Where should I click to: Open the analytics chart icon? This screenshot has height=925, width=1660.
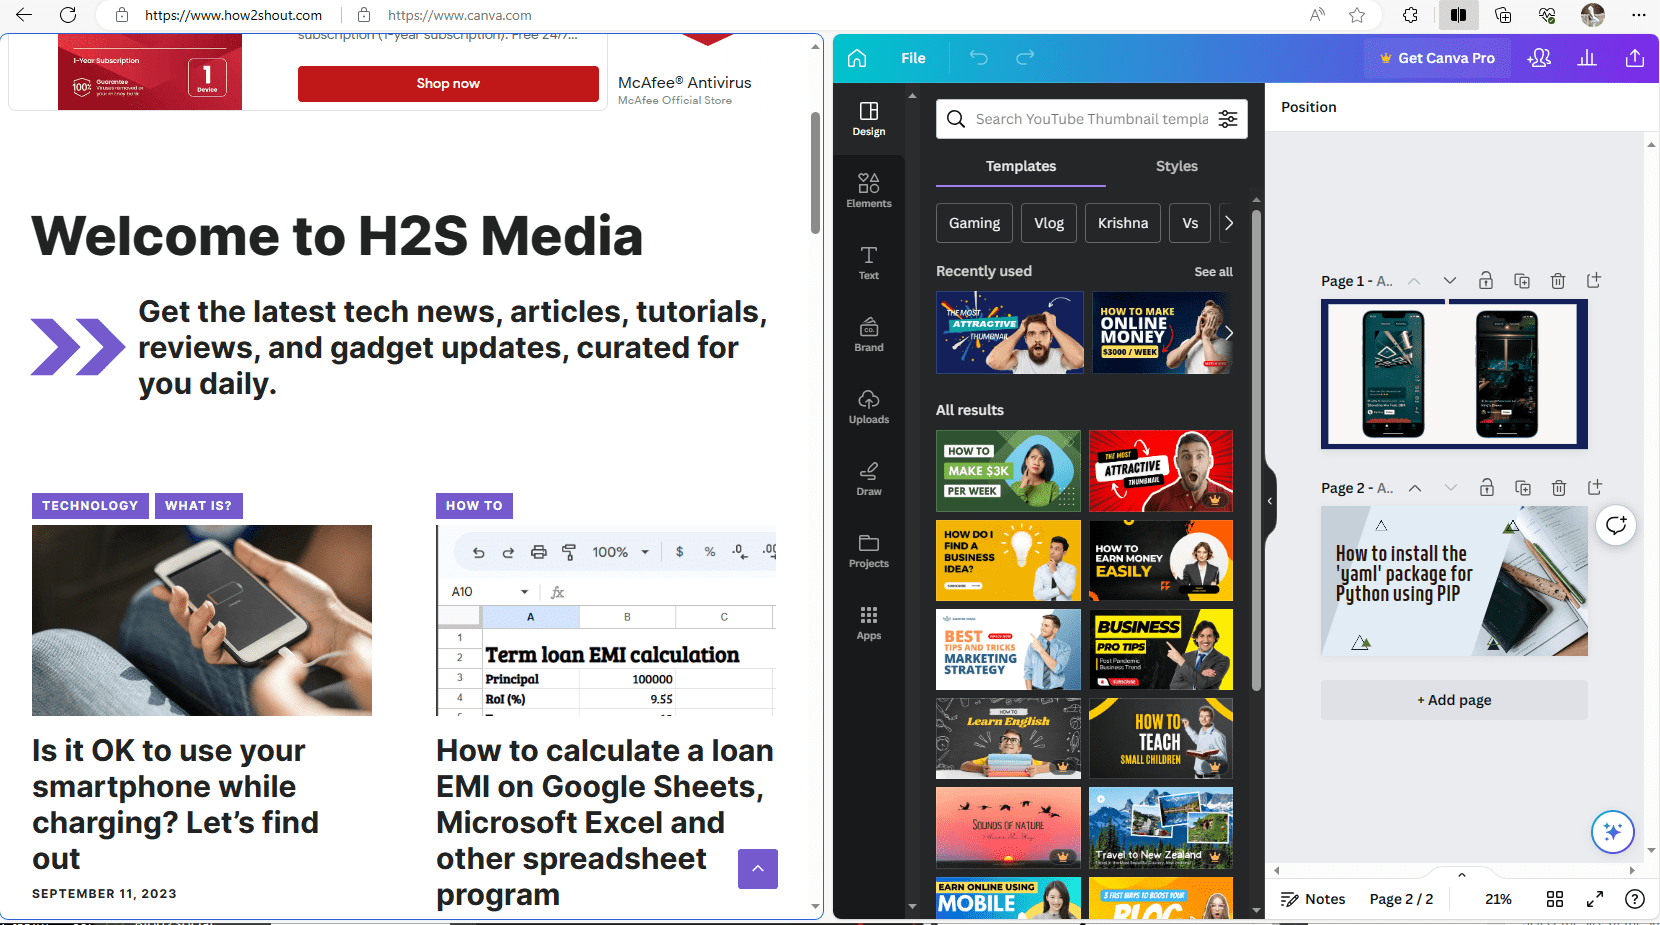pos(1587,58)
